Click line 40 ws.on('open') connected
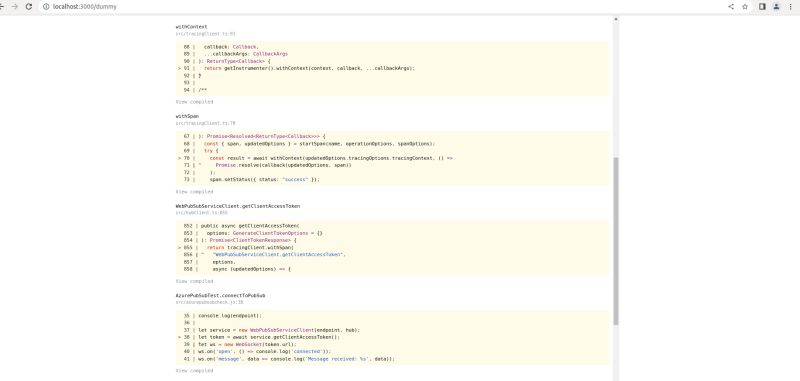The image size is (800, 381). 265,351
